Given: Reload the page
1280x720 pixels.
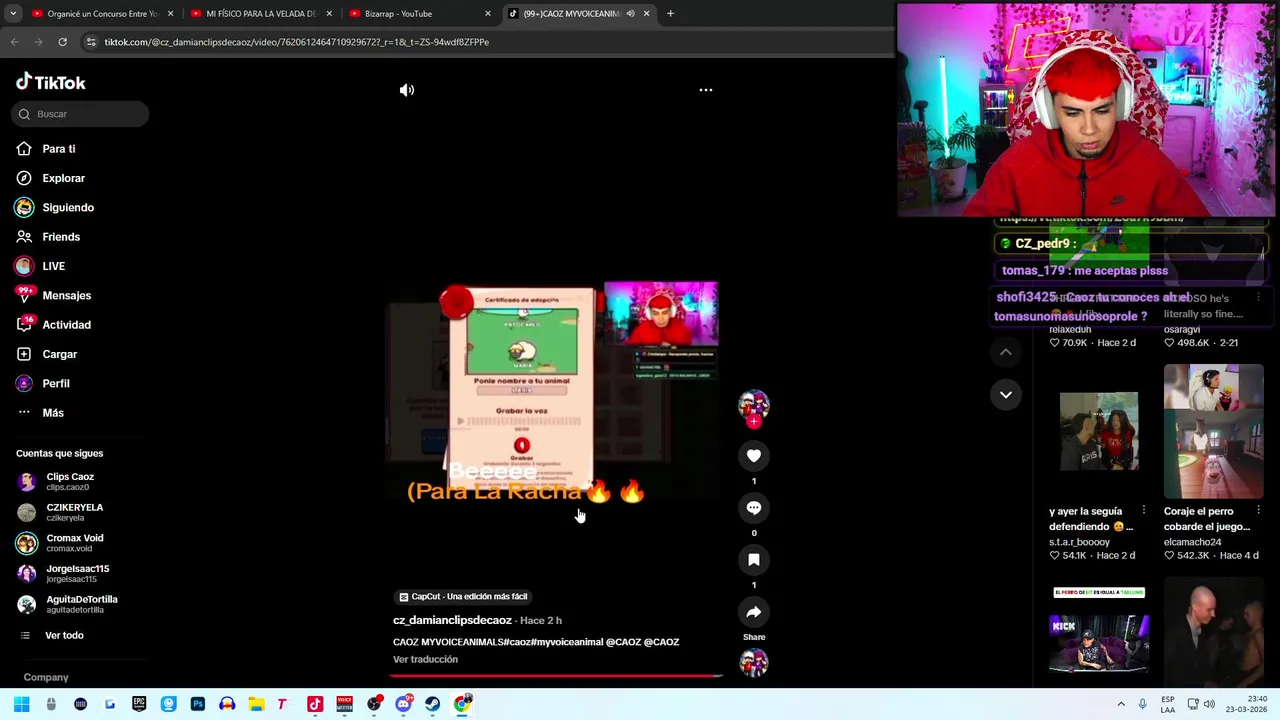Looking at the screenshot, I should (x=62, y=42).
